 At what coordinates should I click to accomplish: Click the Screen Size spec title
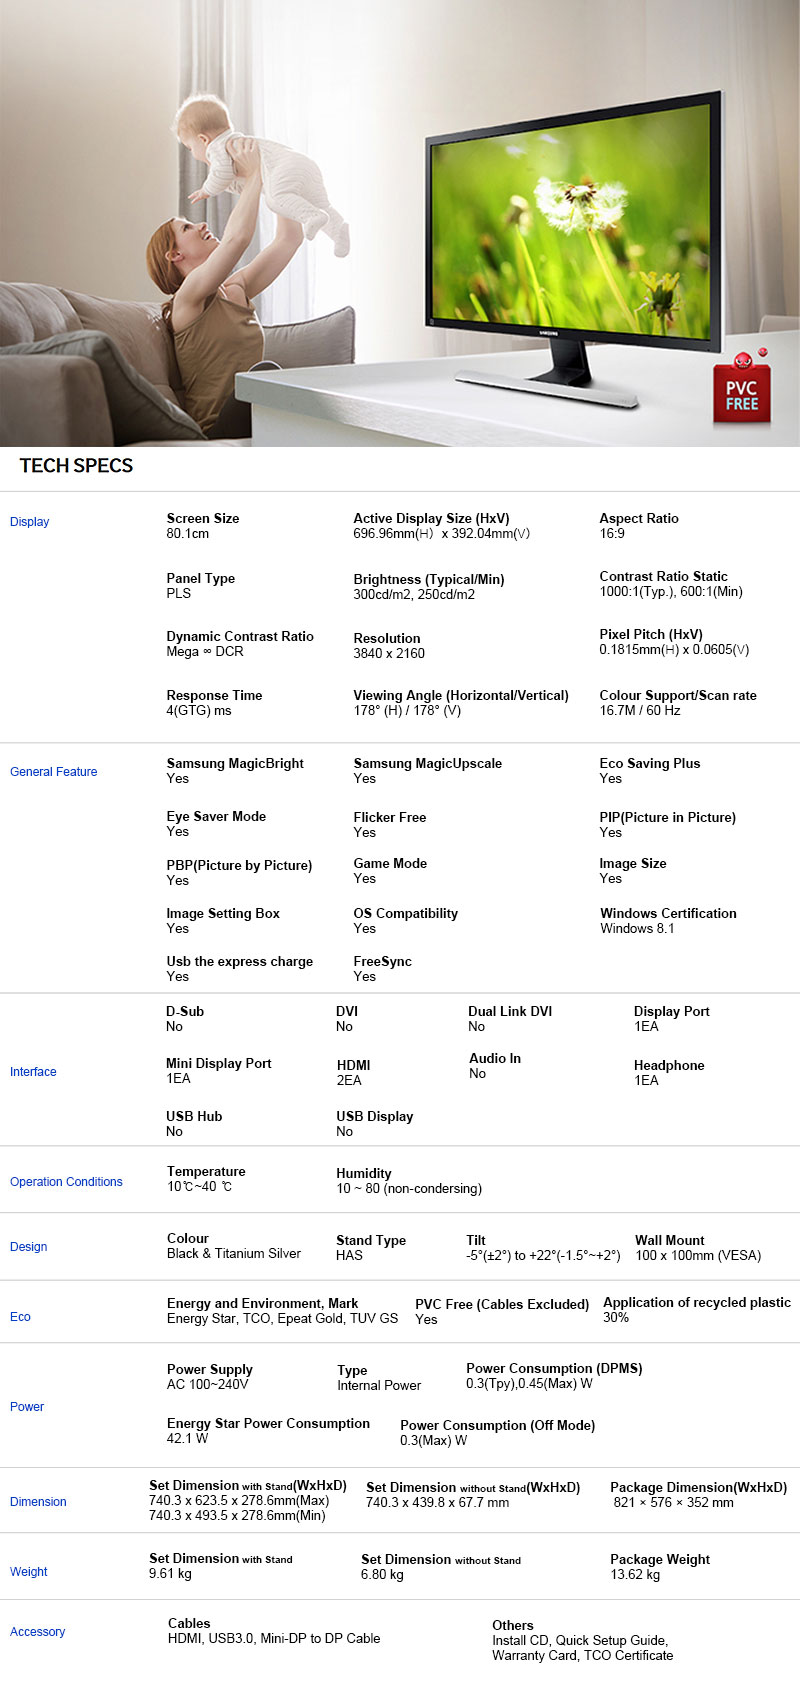(203, 518)
